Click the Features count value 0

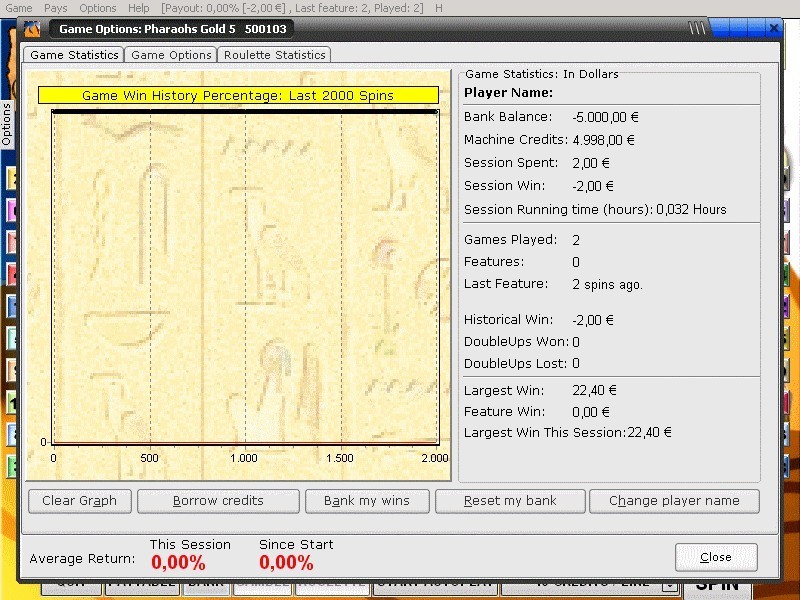tap(576, 262)
